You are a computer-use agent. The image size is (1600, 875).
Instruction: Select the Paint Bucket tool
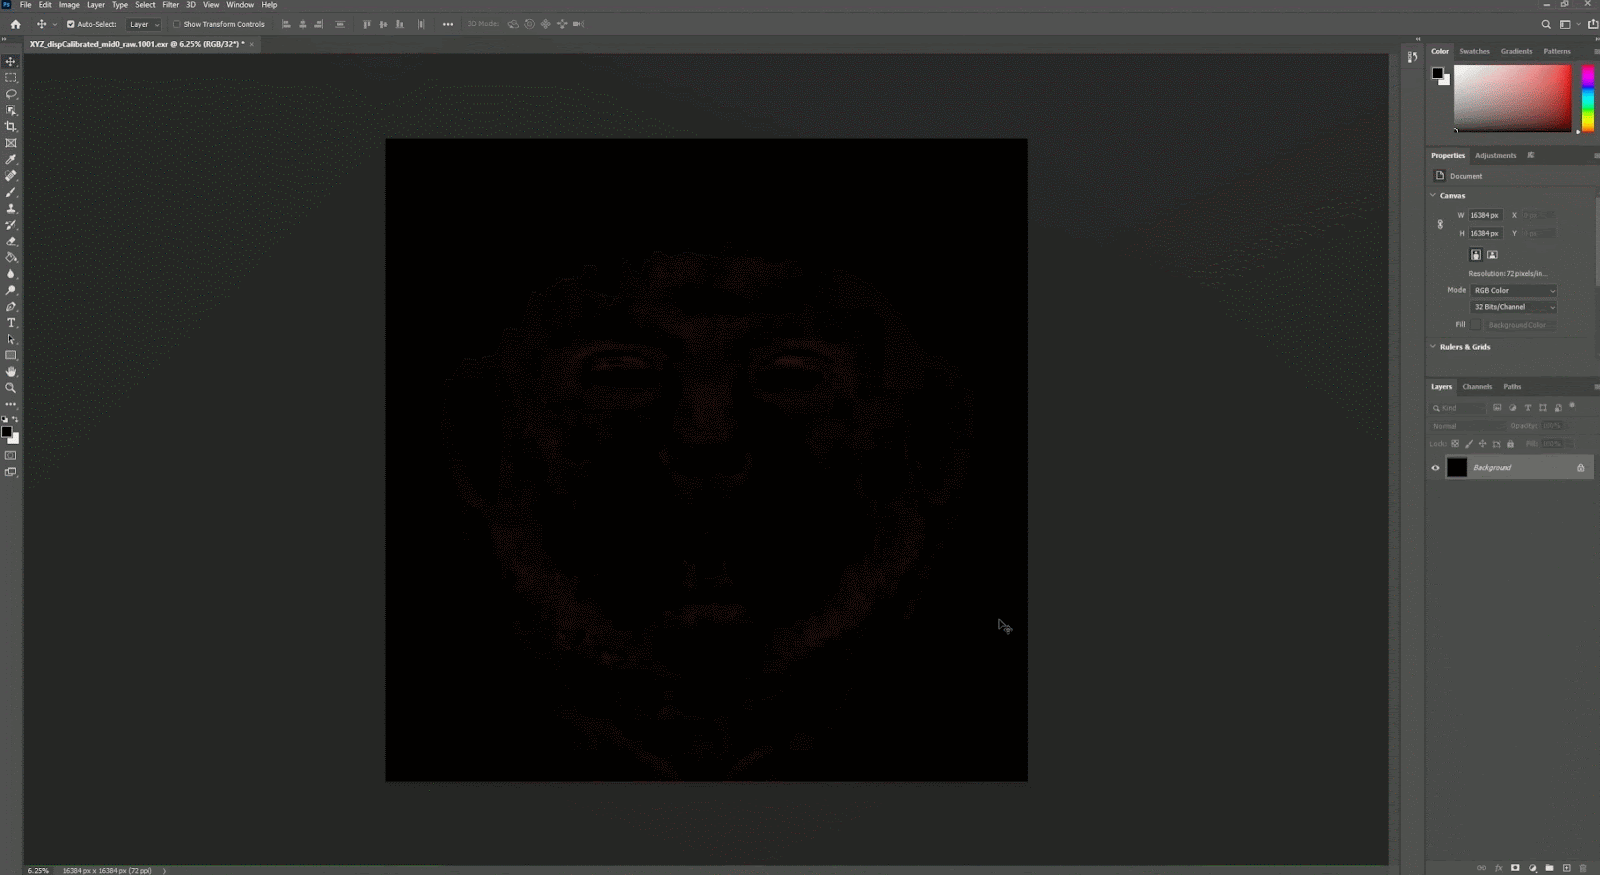(x=11, y=257)
